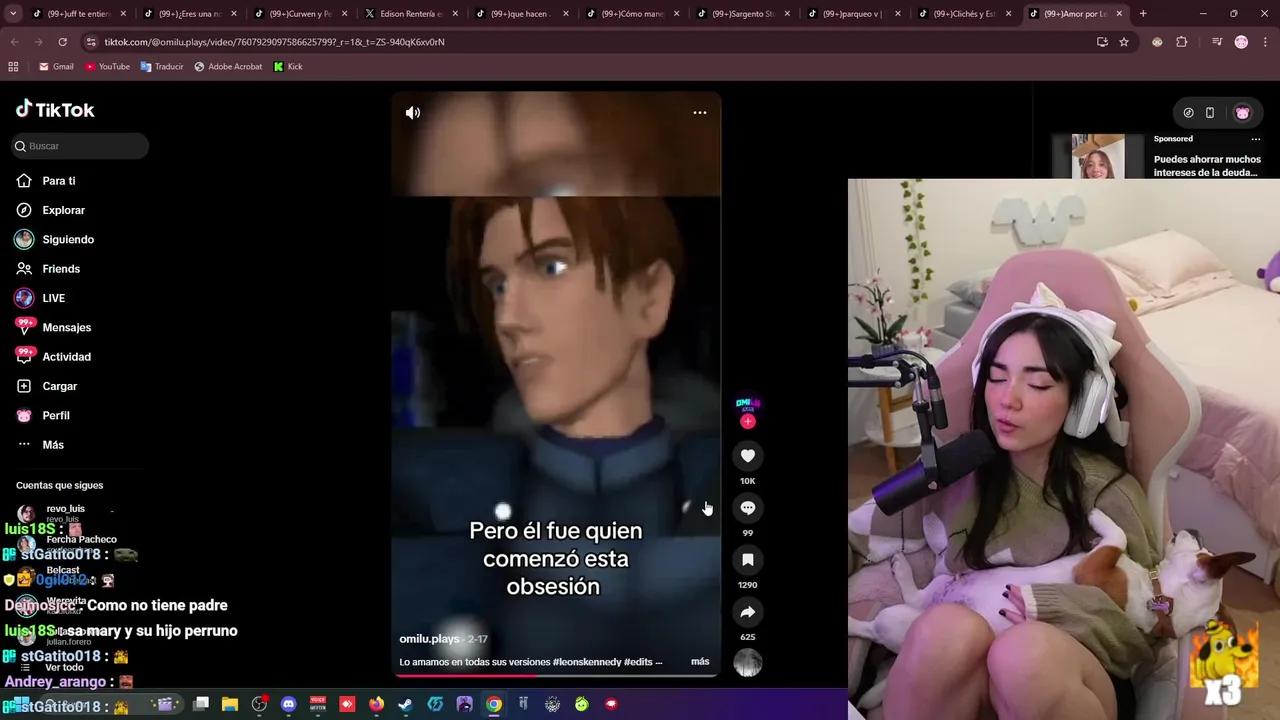Open the spinning sound disc thumbnail
Viewport: 1280px width, 720px height.
click(x=748, y=663)
